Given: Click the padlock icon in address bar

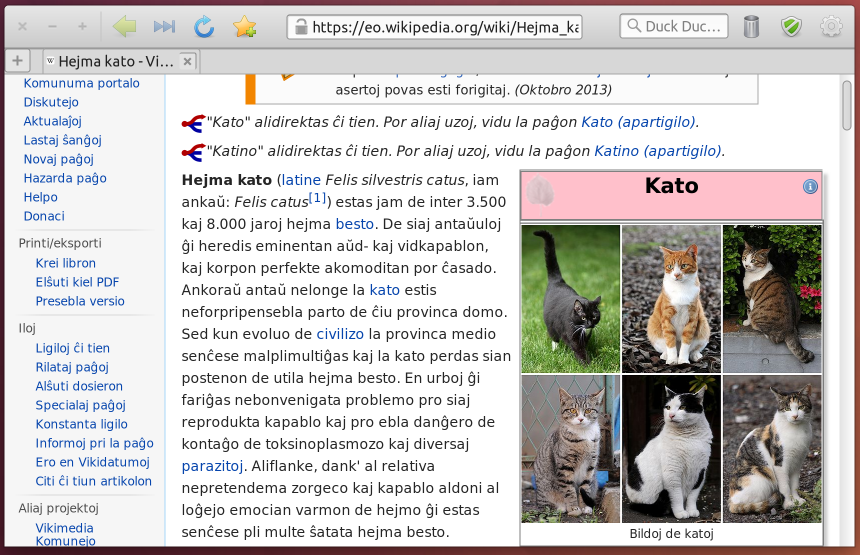Looking at the screenshot, I should [x=301, y=26].
